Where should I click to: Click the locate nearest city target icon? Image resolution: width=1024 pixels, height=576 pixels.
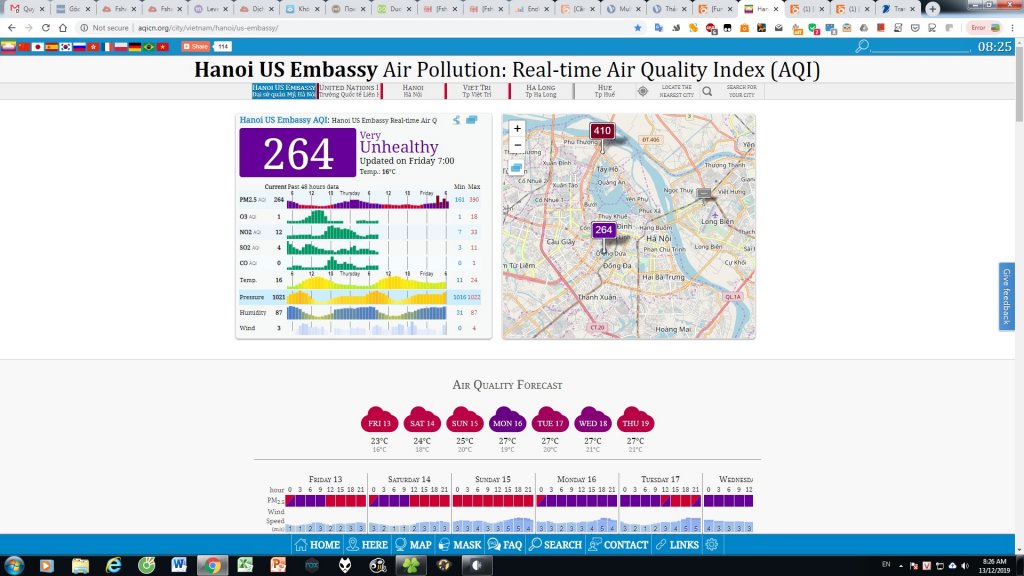[x=643, y=91]
